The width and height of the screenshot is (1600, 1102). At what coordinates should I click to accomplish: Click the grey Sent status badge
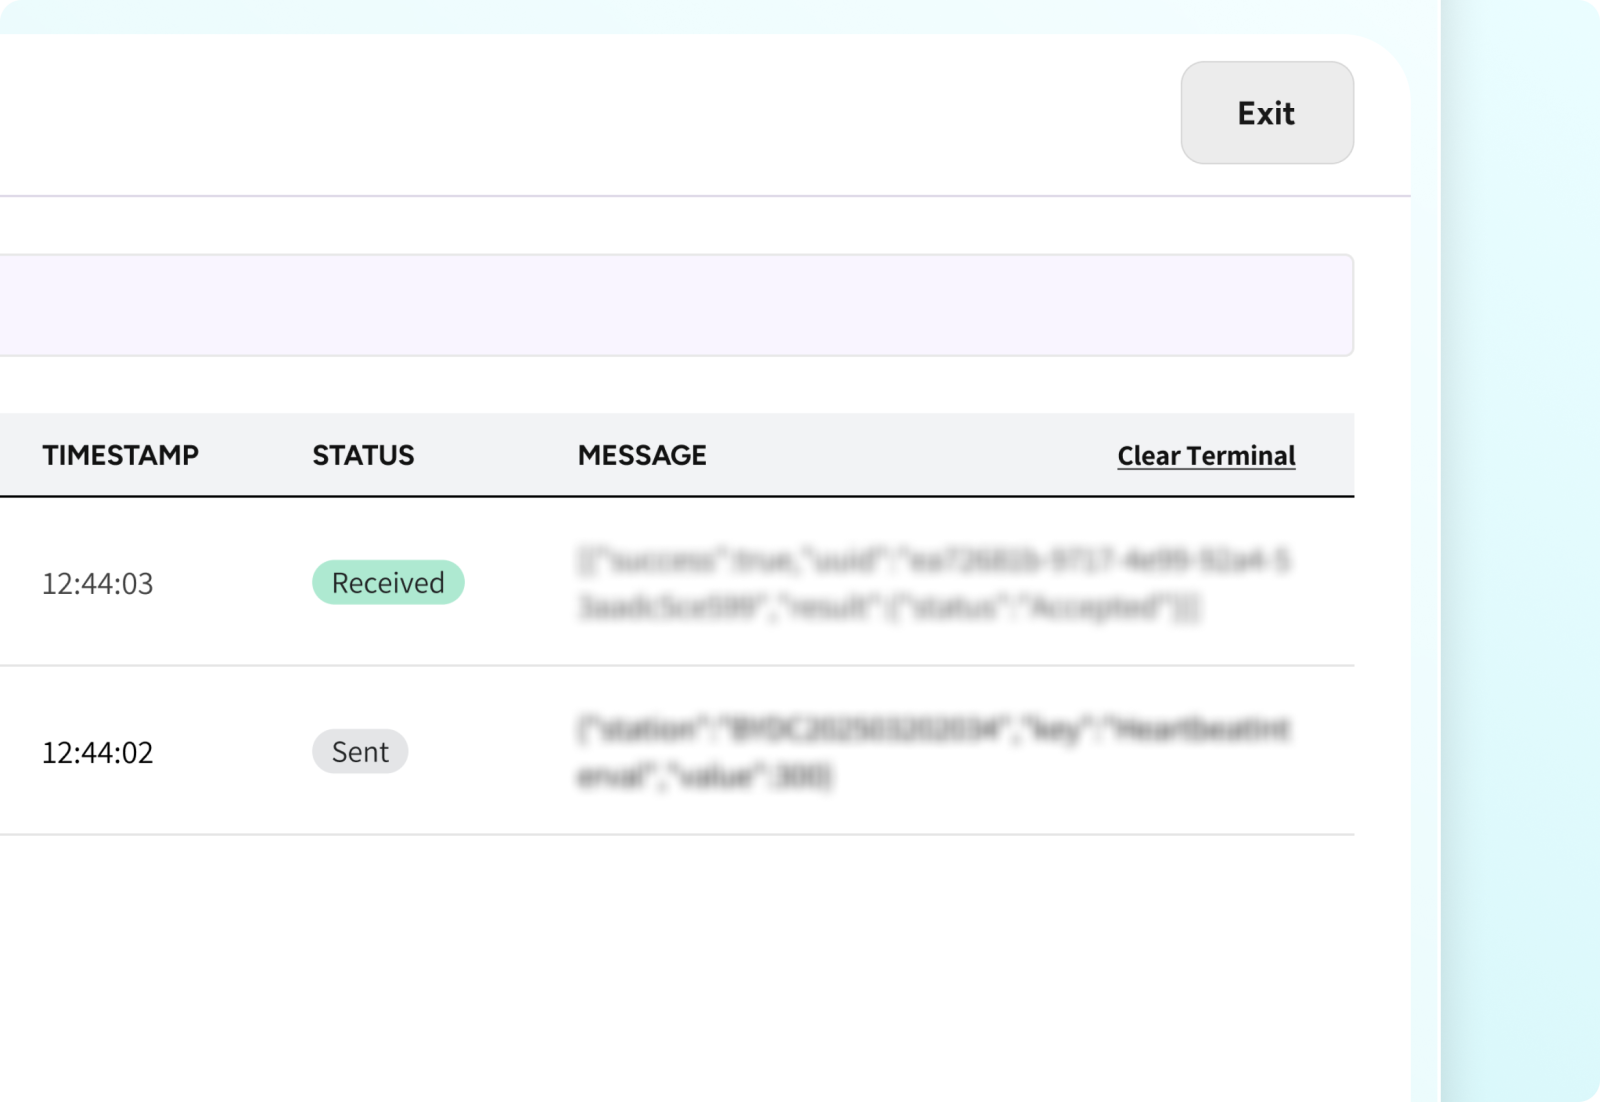click(x=360, y=751)
